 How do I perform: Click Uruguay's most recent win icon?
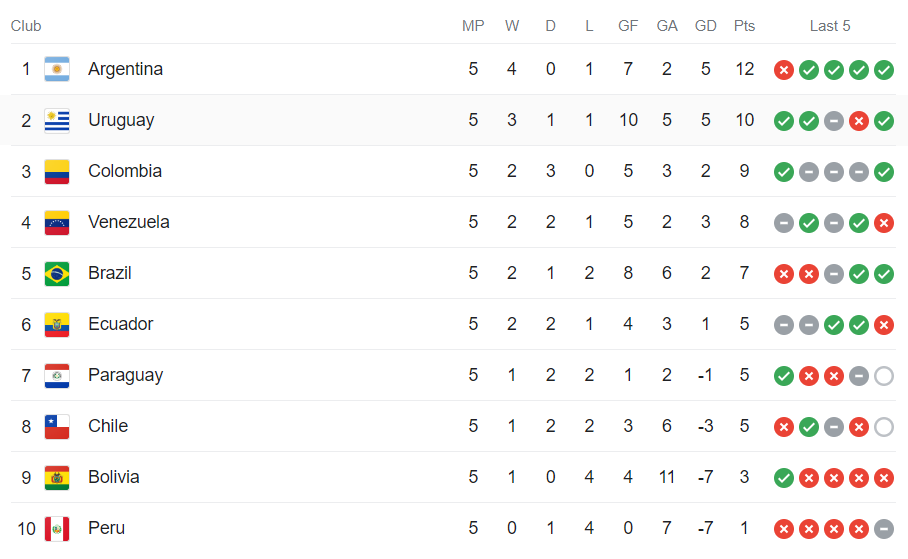point(884,120)
